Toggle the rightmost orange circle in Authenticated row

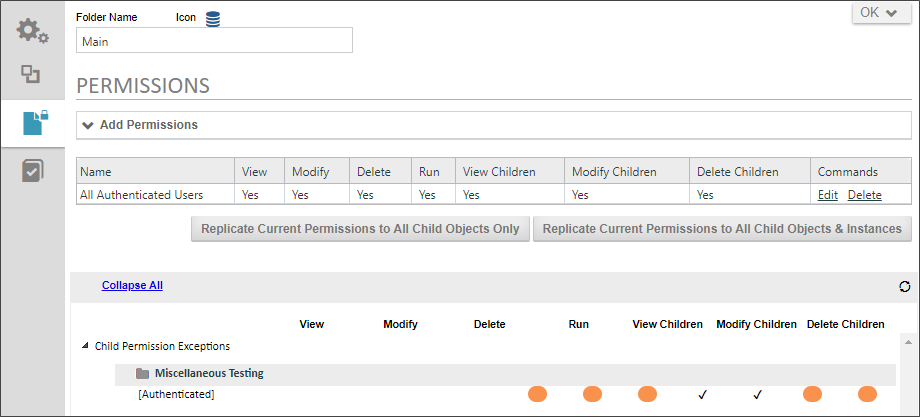(867, 394)
